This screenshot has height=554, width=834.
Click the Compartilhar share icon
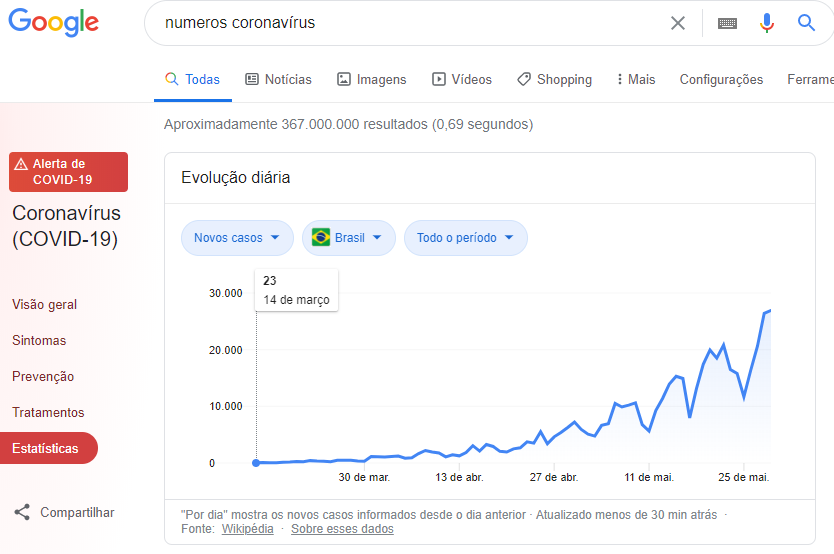pos(22,513)
